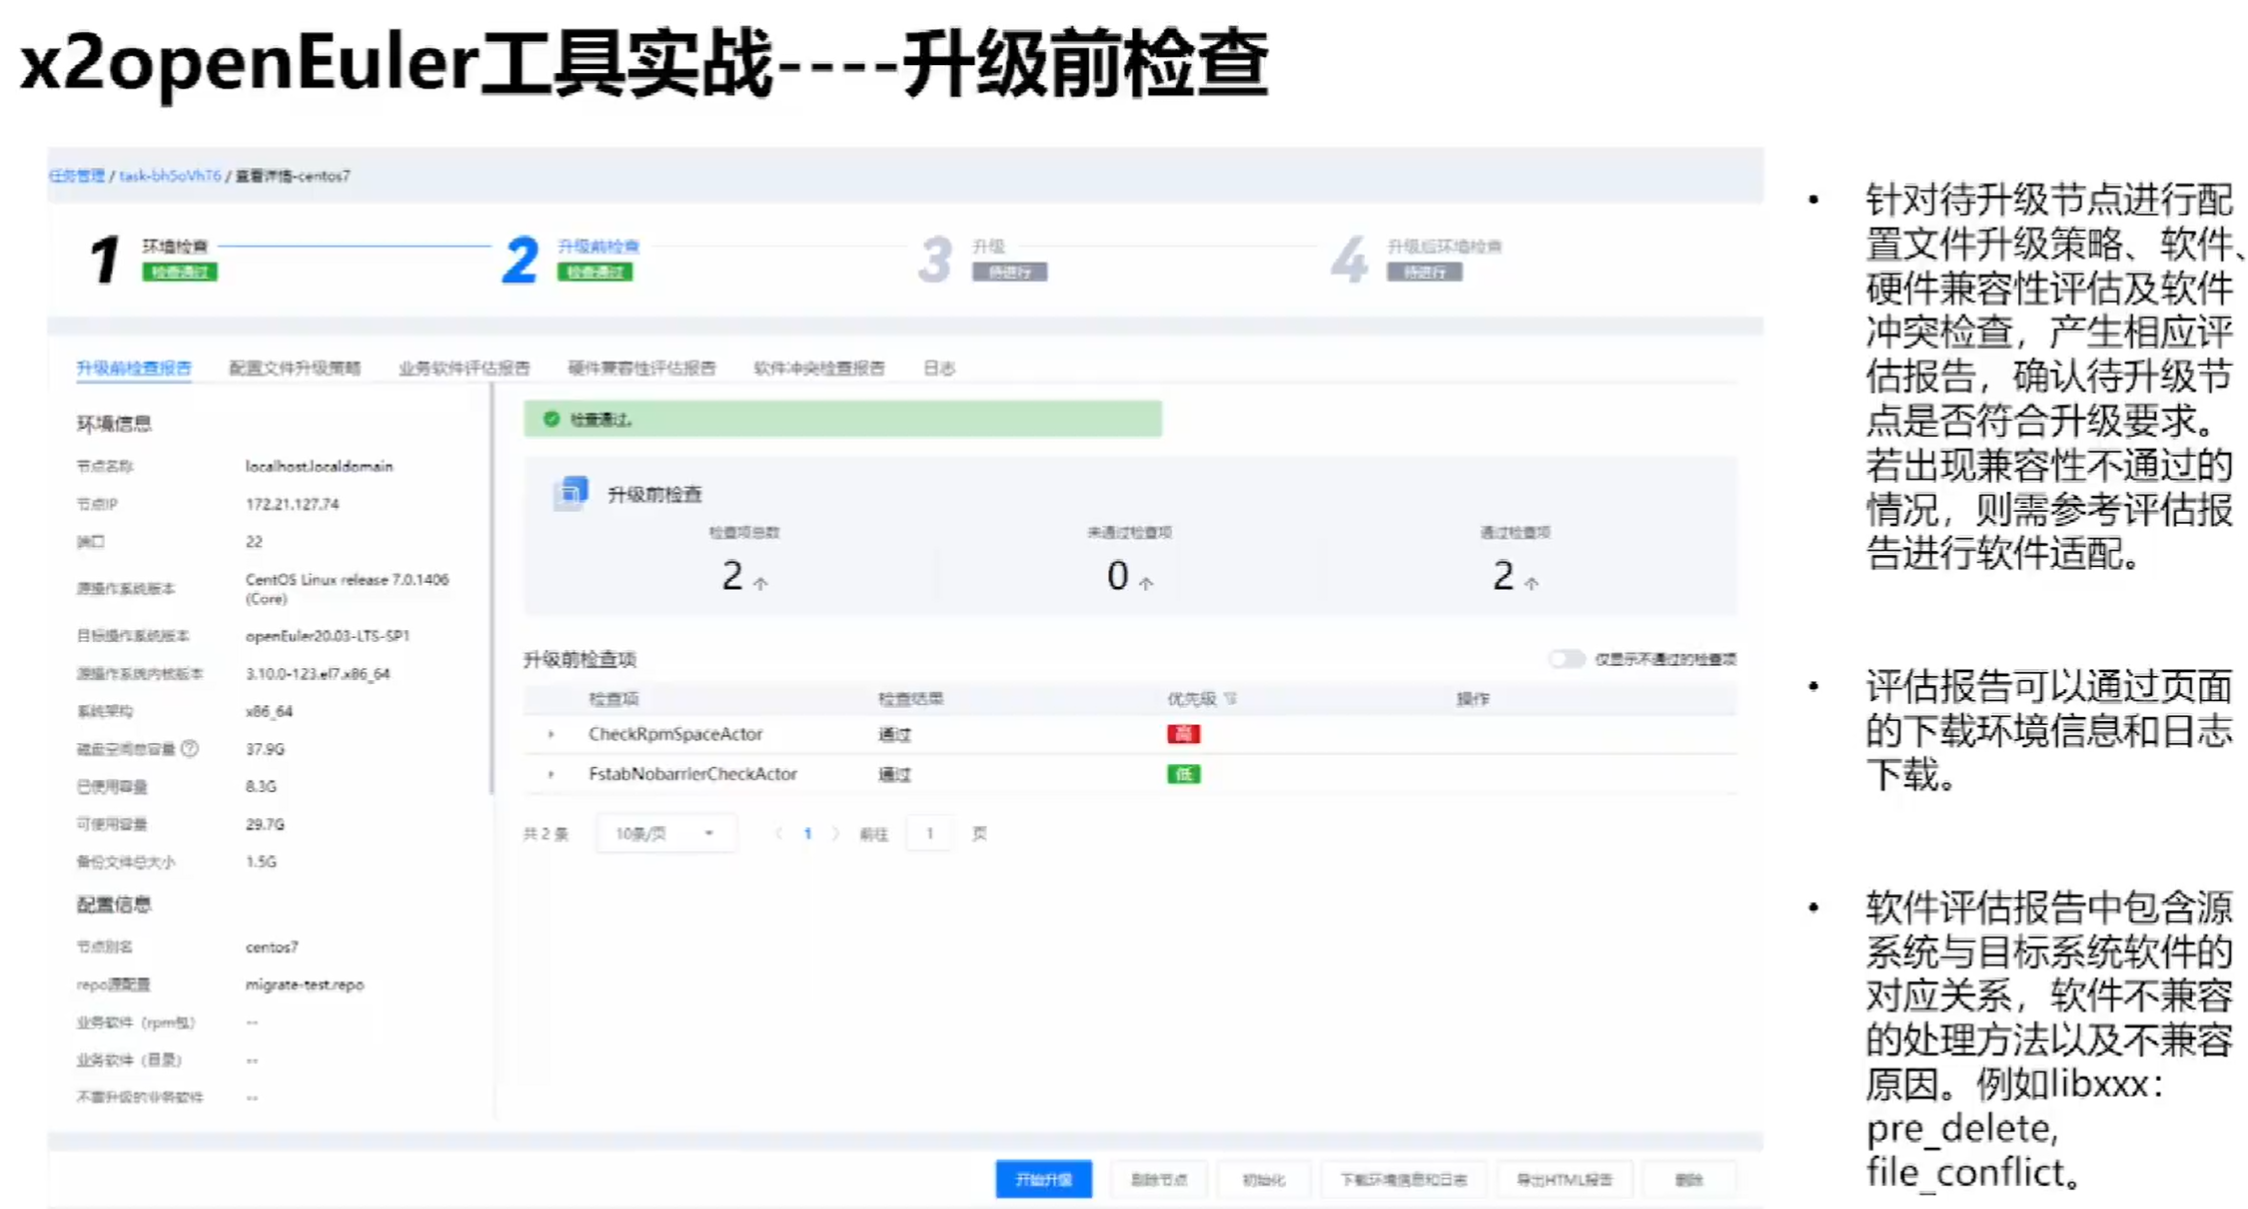Image resolution: width=2248 pixels, height=1209 pixels.
Task: Toggle 仅显示不通过的检查项 switch
Action: (x=1566, y=659)
